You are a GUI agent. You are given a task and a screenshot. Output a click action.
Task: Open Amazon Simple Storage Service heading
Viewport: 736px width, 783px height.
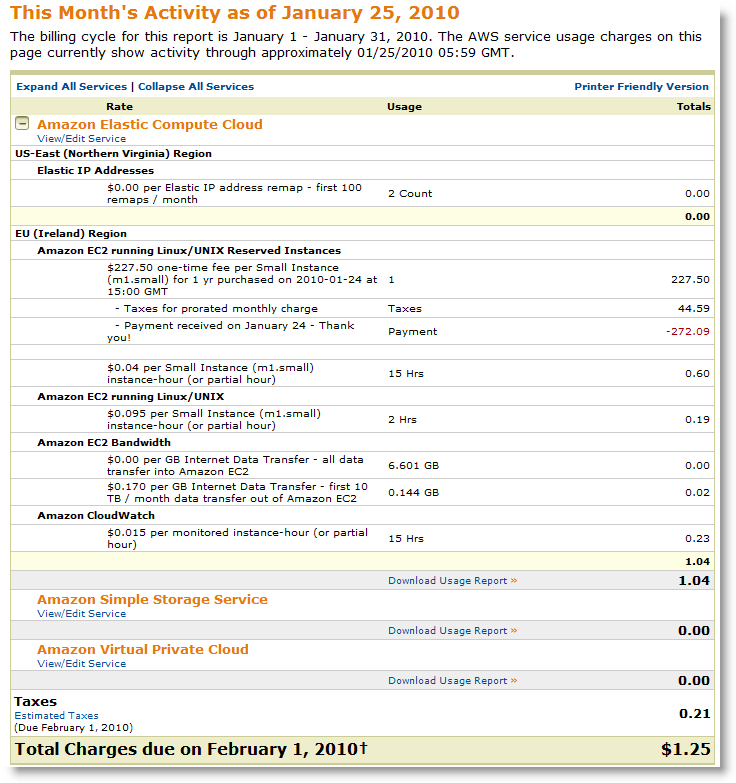(x=152, y=599)
